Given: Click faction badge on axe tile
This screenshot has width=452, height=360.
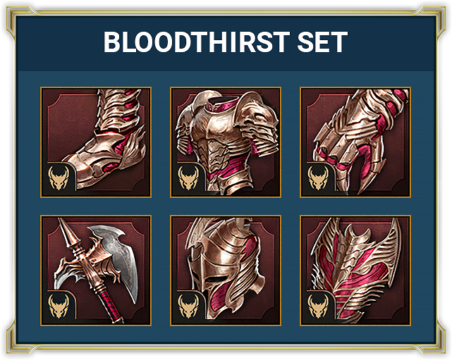Looking at the screenshot, I should (59, 306).
